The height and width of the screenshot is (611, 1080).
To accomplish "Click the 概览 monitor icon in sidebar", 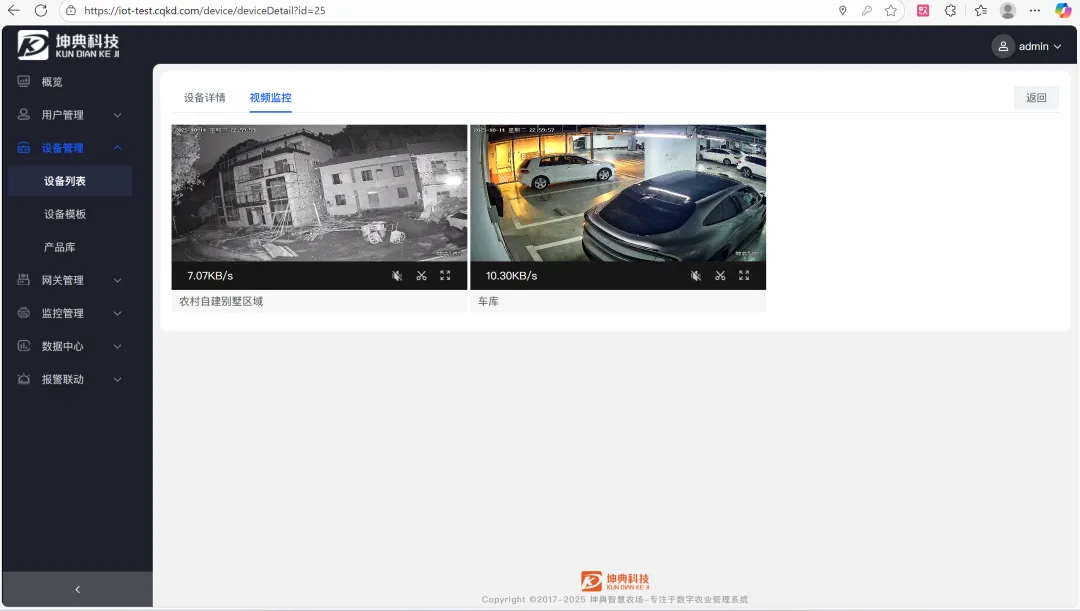I will coord(23,81).
